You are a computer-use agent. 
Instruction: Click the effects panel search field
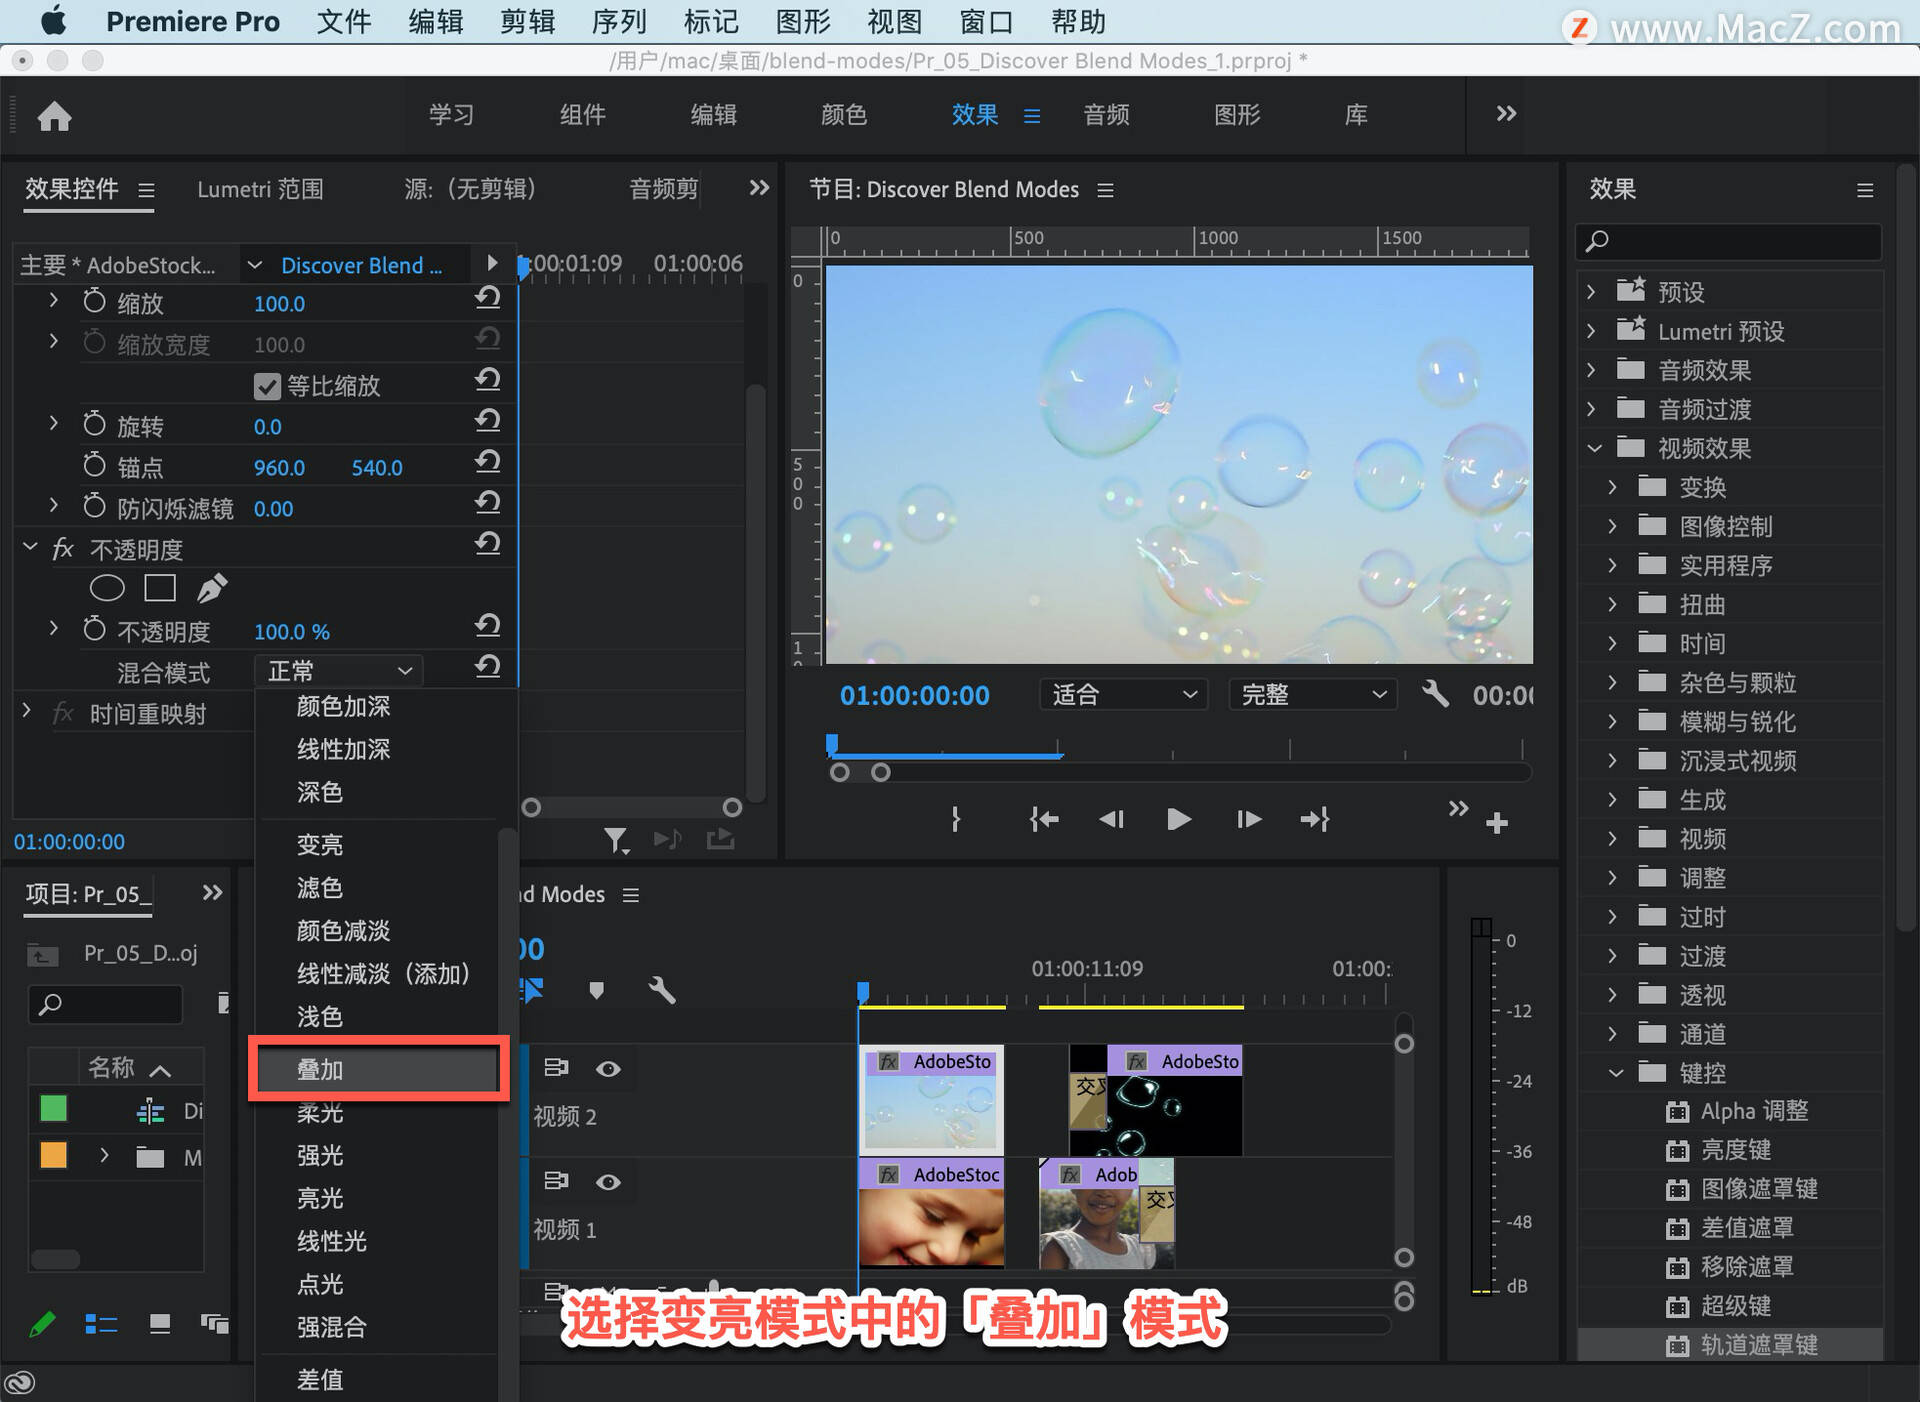pyautogui.click(x=1729, y=241)
